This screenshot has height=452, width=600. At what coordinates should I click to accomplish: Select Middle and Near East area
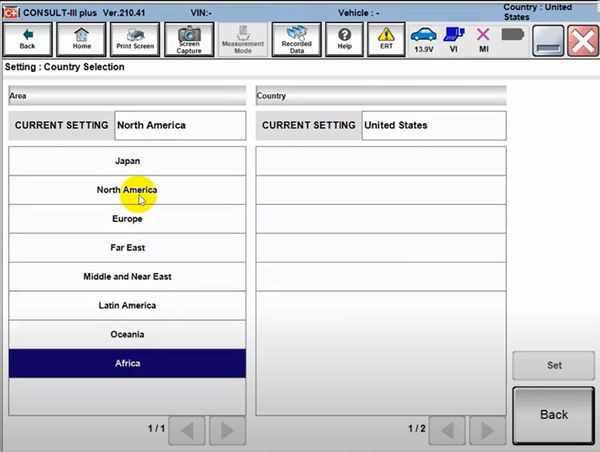[127, 277]
